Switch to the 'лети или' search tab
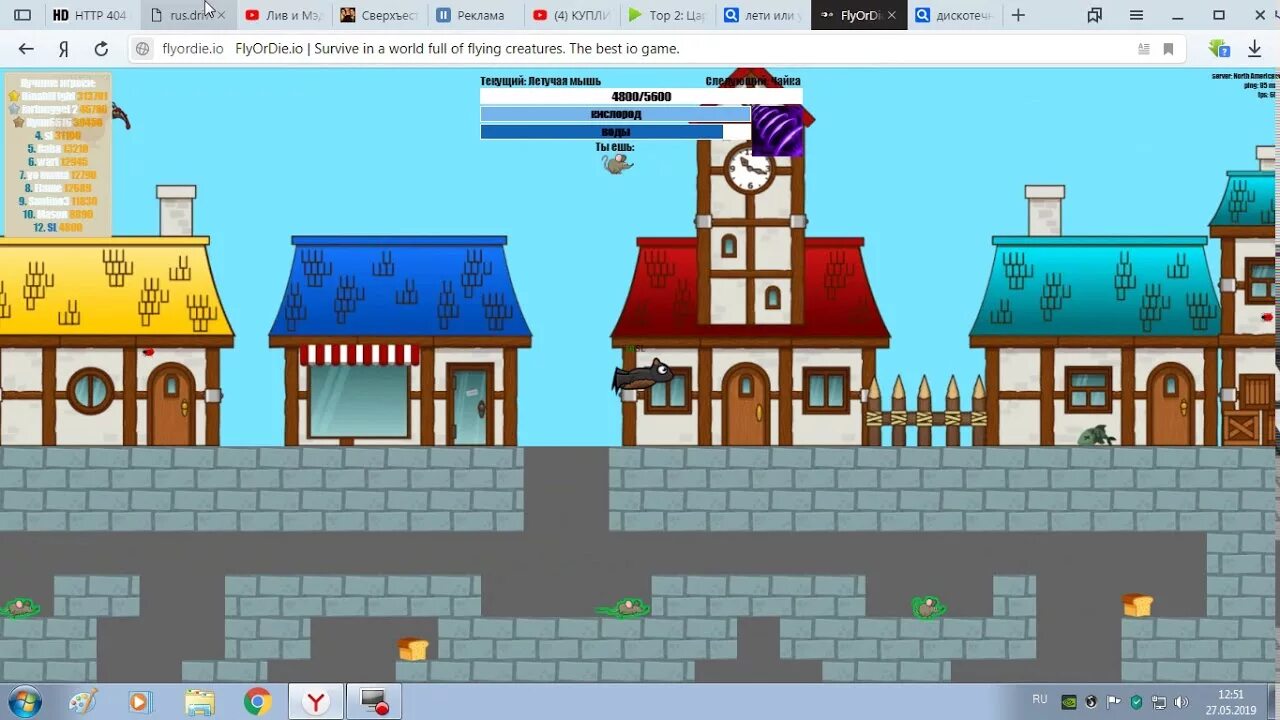Screen dimensions: 1280x720 pos(763,15)
